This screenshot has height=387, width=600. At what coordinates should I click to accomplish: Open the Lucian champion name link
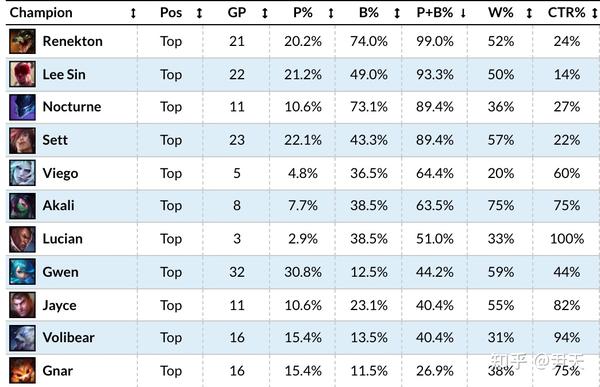(62, 239)
